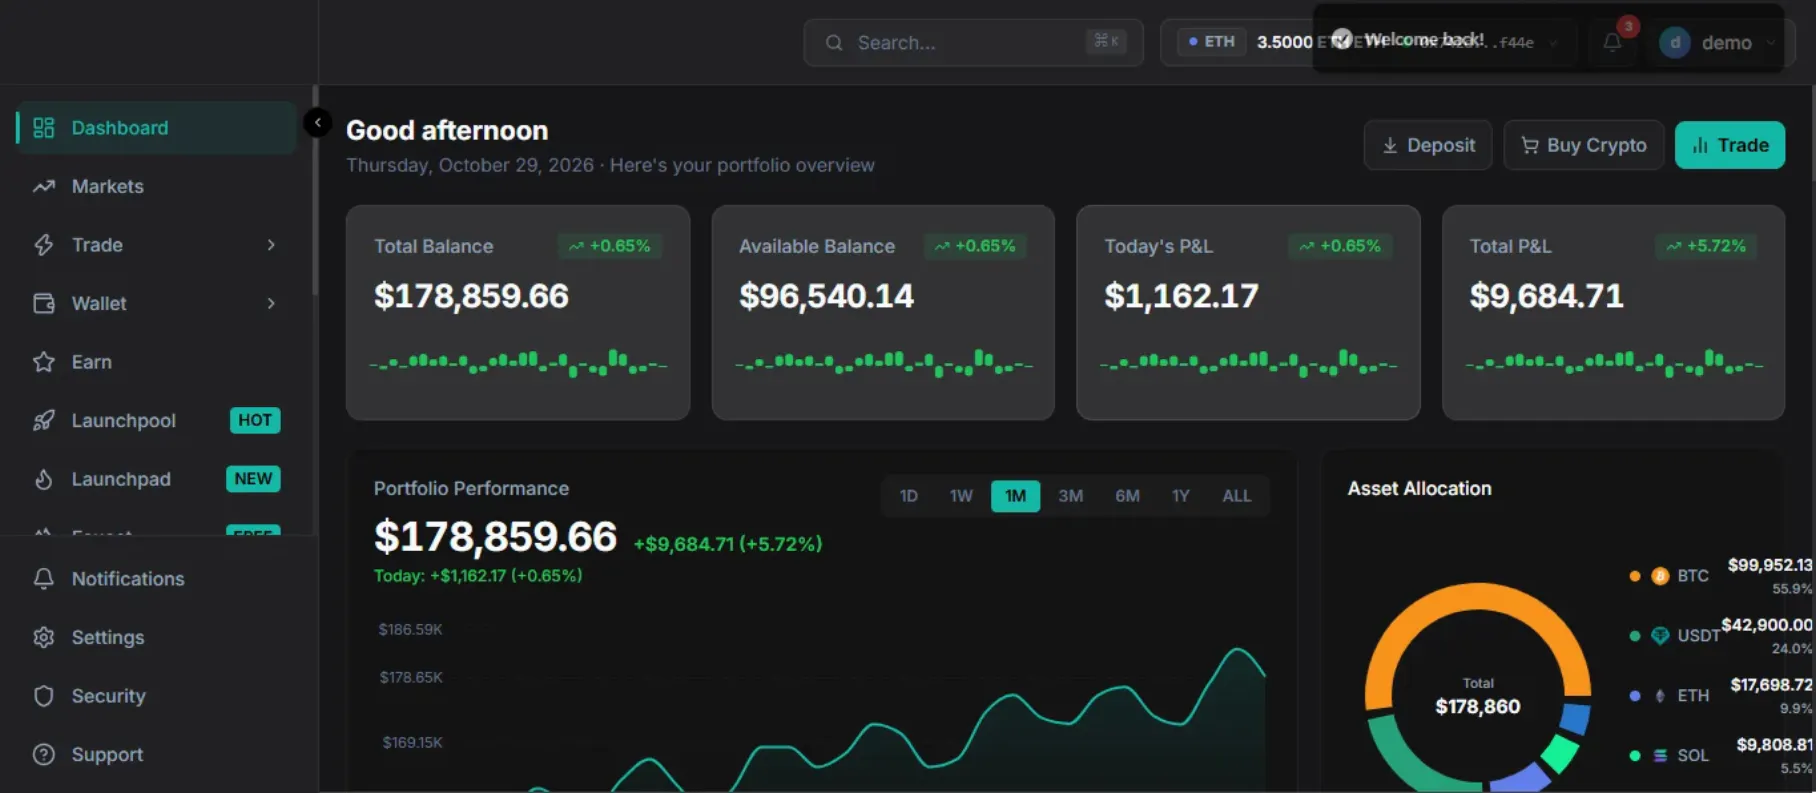Click the Security shield icon
This screenshot has height=793, width=1816.
pos(43,696)
